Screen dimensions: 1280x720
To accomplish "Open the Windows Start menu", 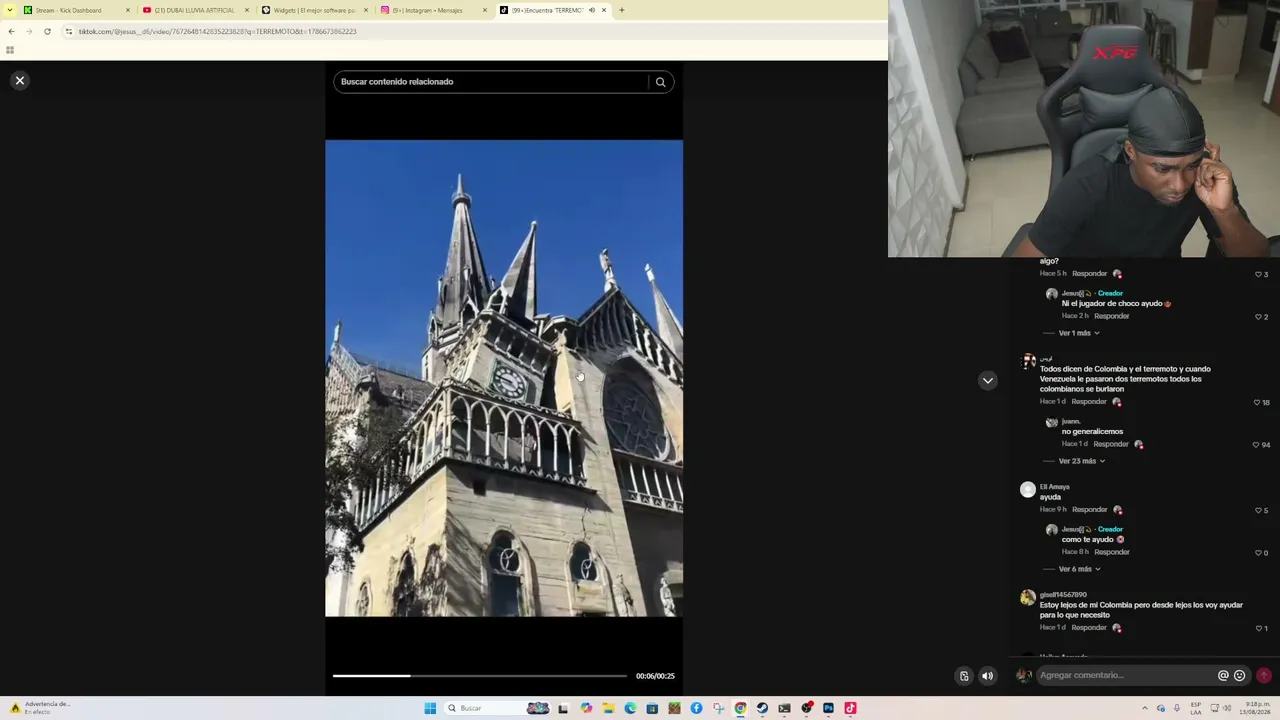I will 430,708.
